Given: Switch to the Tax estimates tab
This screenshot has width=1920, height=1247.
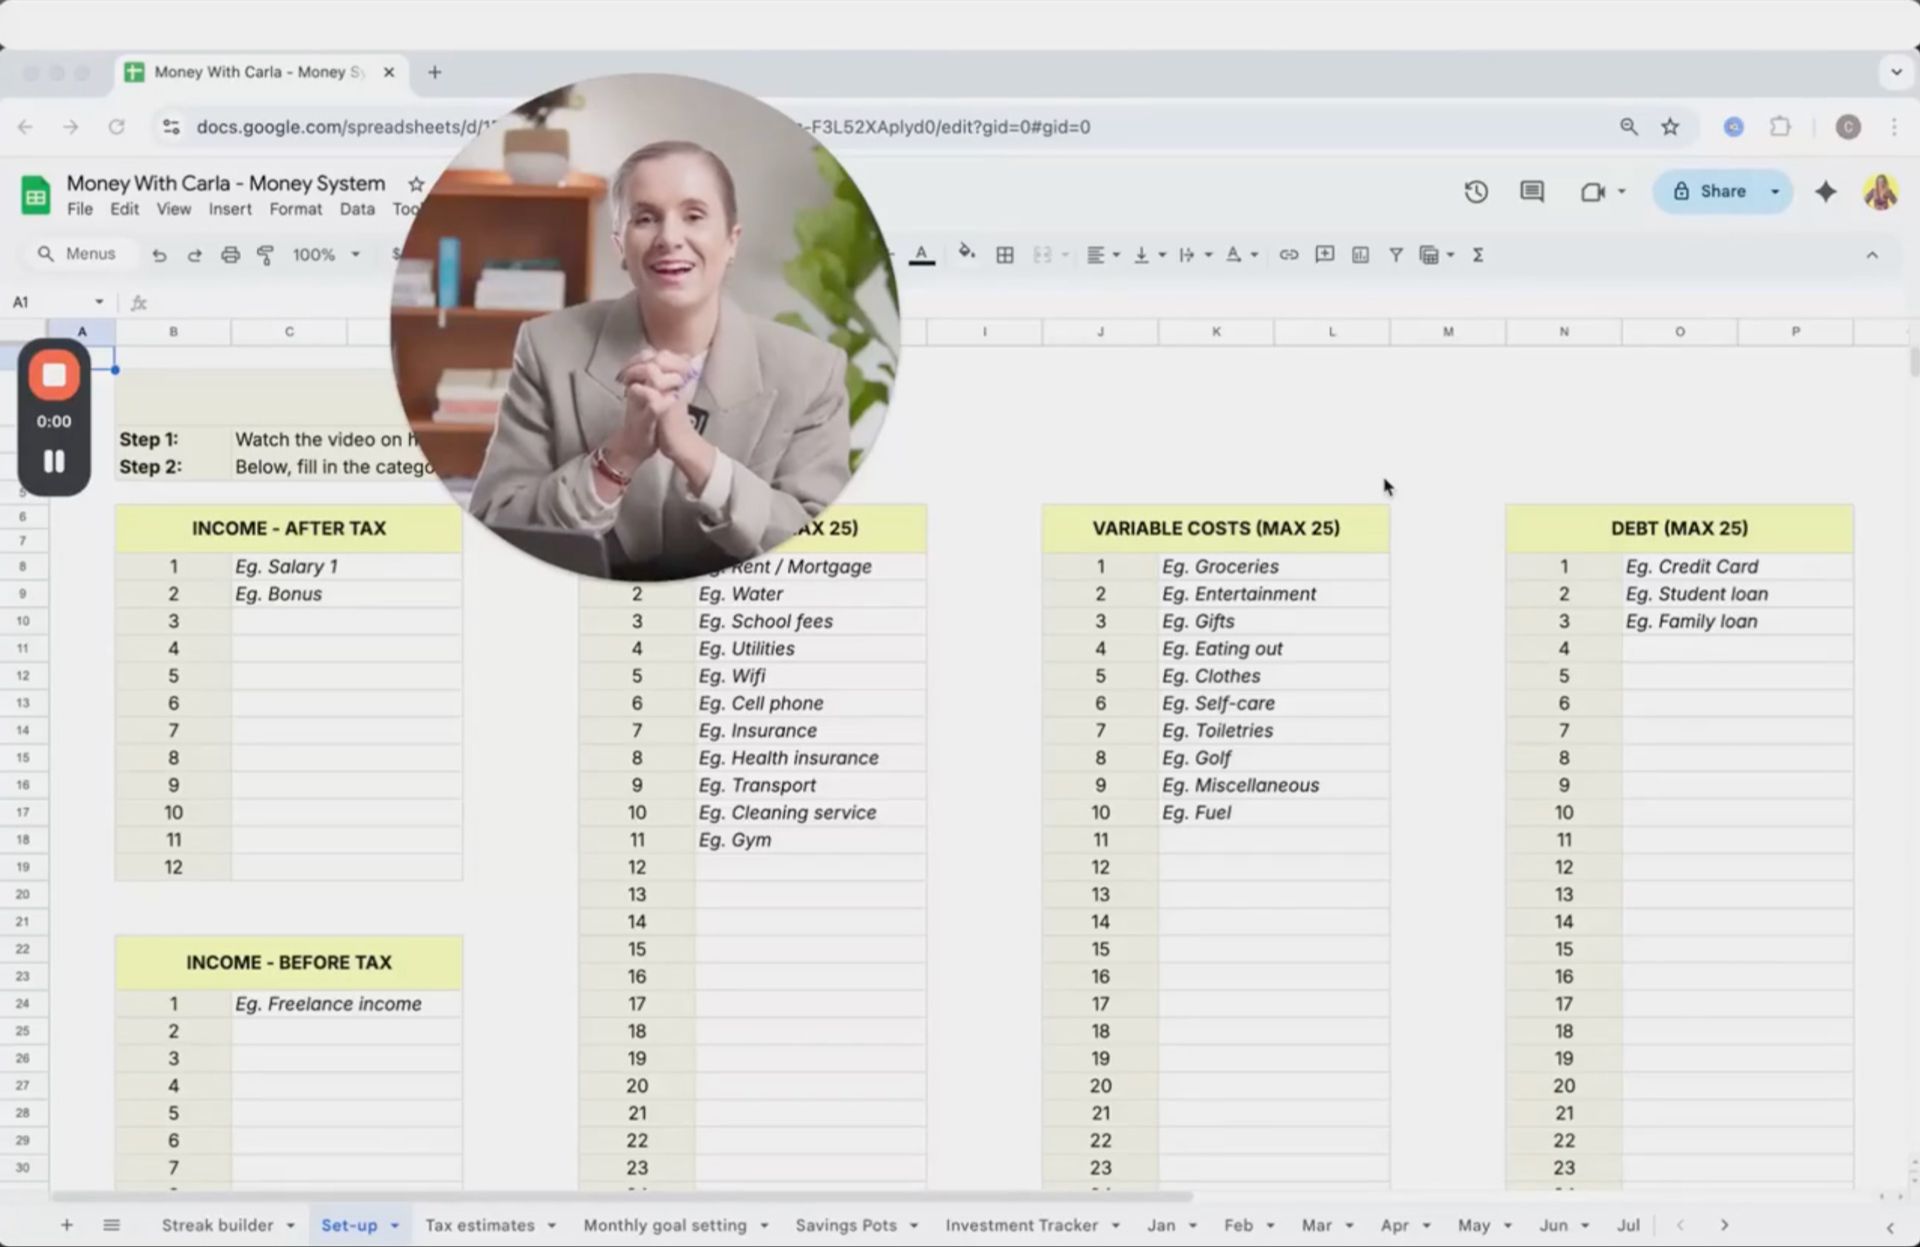Looking at the screenshot, I should [x=480, y=1225].
